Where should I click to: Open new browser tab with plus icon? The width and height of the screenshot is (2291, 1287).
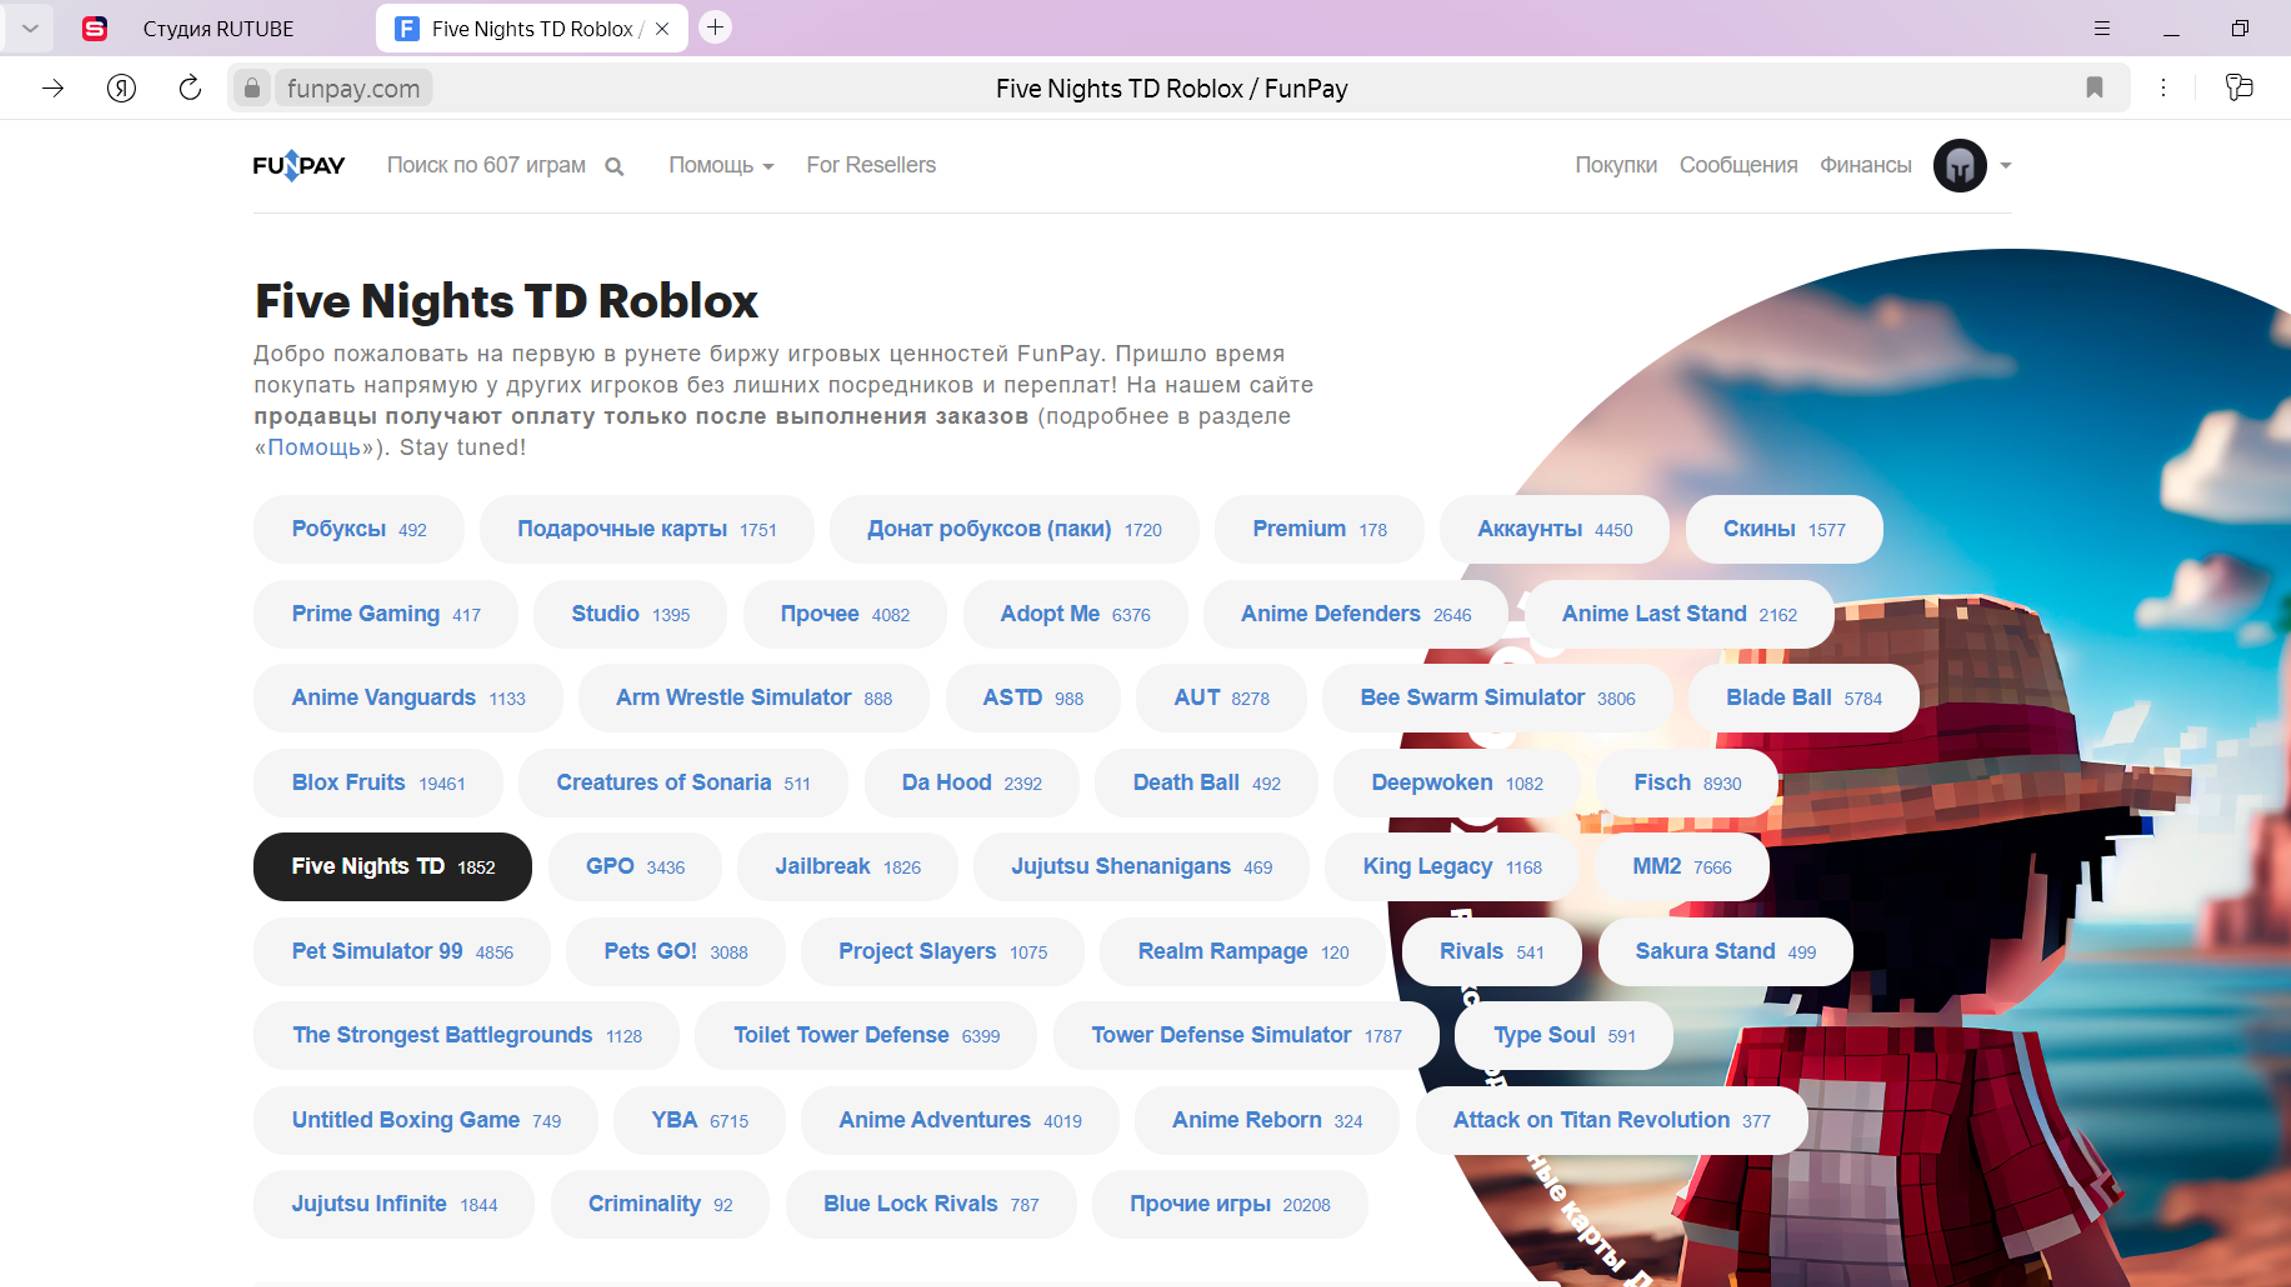(x=715, y=28)
